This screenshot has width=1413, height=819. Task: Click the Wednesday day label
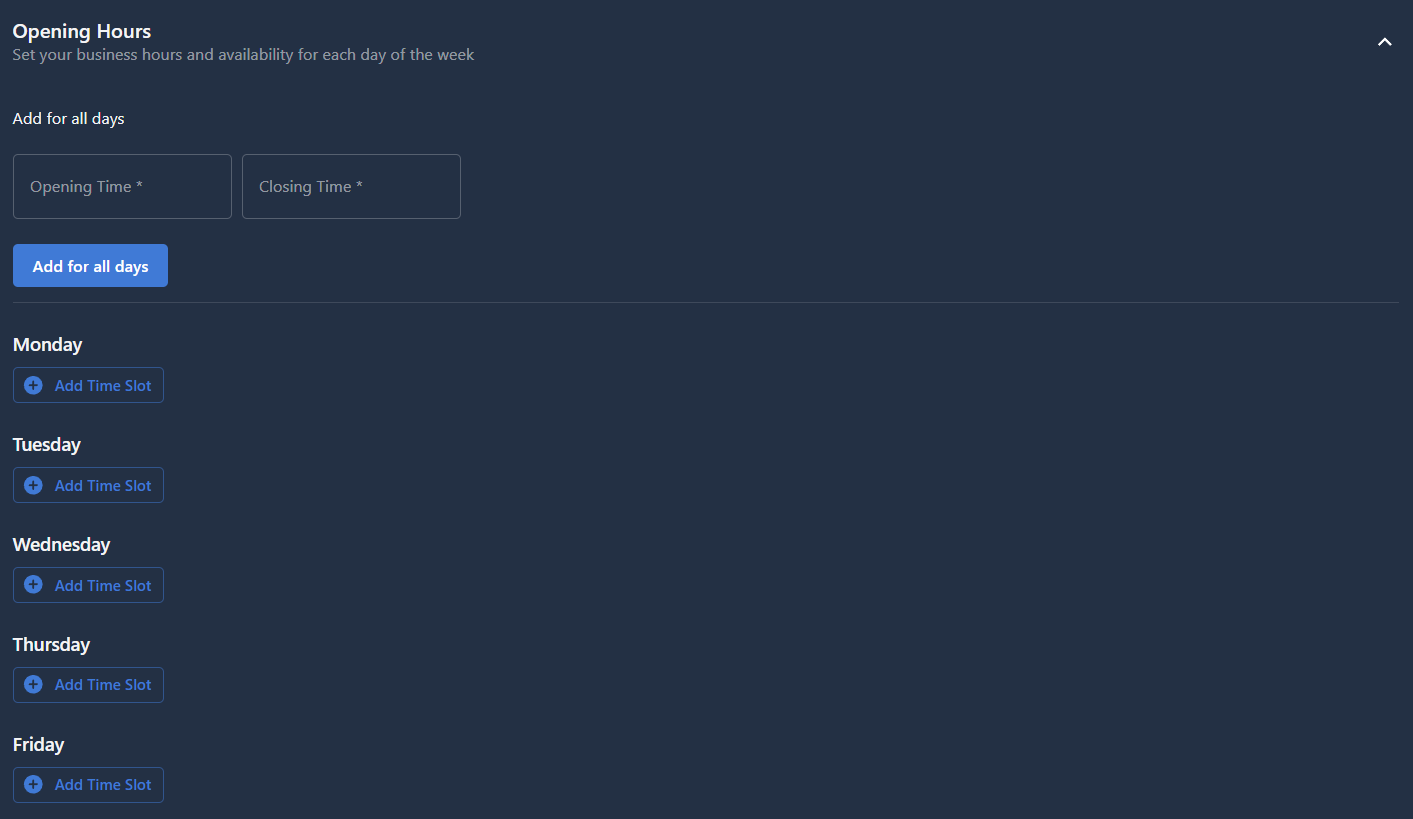(61, 545)
